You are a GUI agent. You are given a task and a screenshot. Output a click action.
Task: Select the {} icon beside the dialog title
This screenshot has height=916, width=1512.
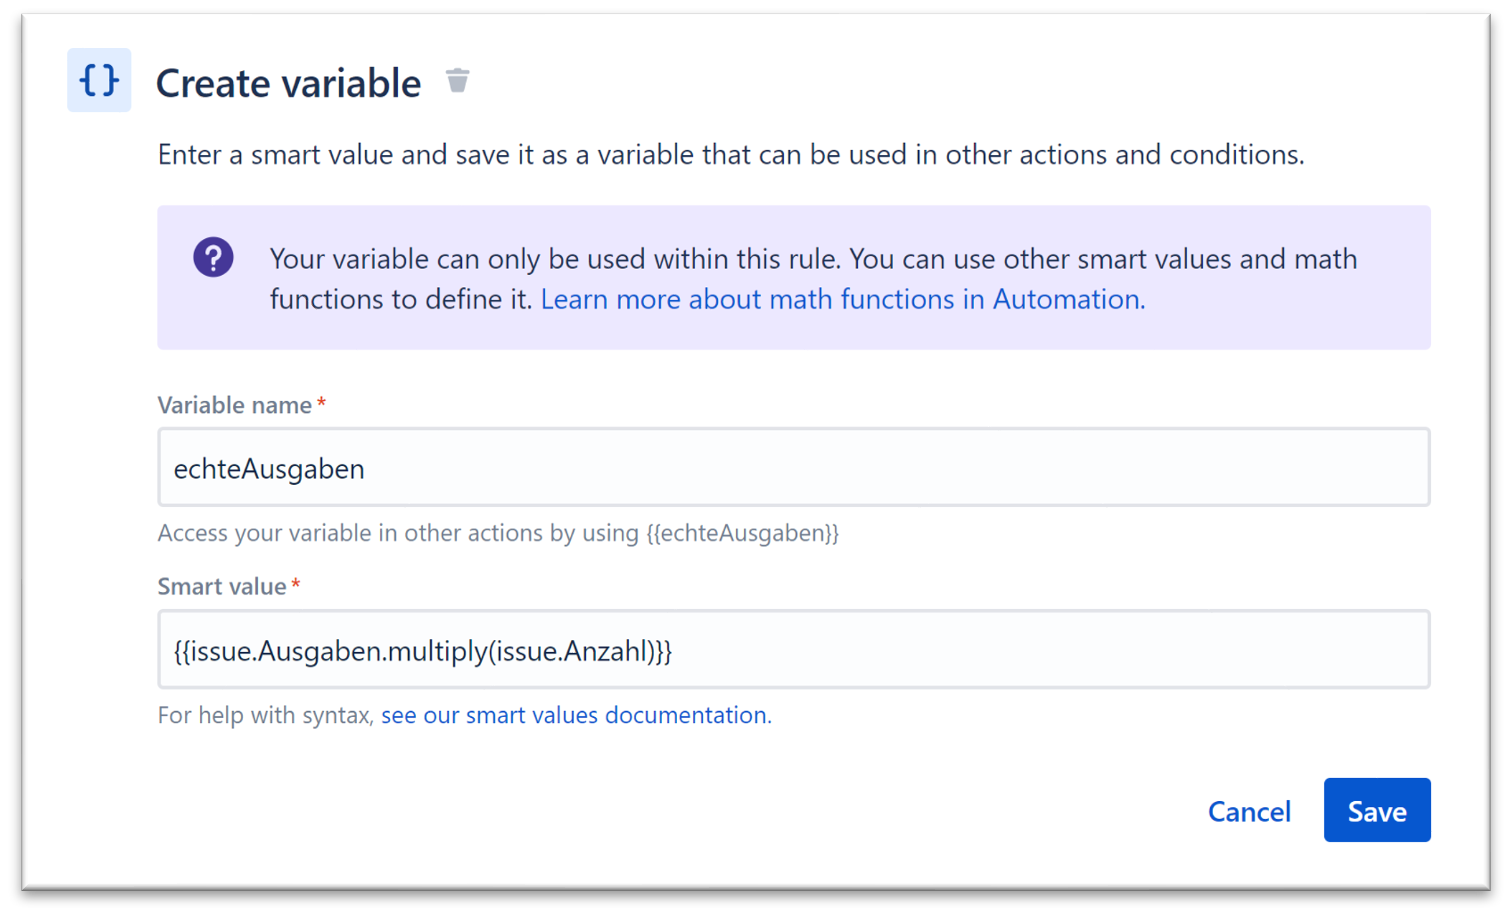point(99,80)
